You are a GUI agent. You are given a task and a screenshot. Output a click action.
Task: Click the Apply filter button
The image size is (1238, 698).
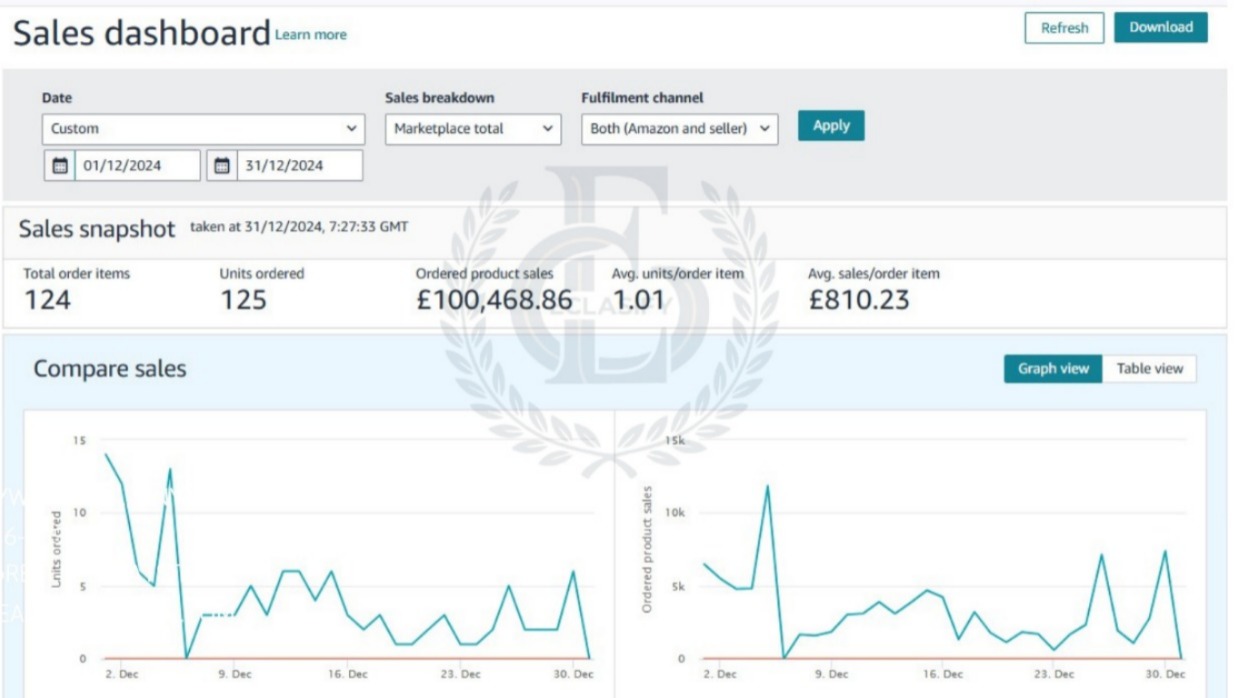point(830,126)
